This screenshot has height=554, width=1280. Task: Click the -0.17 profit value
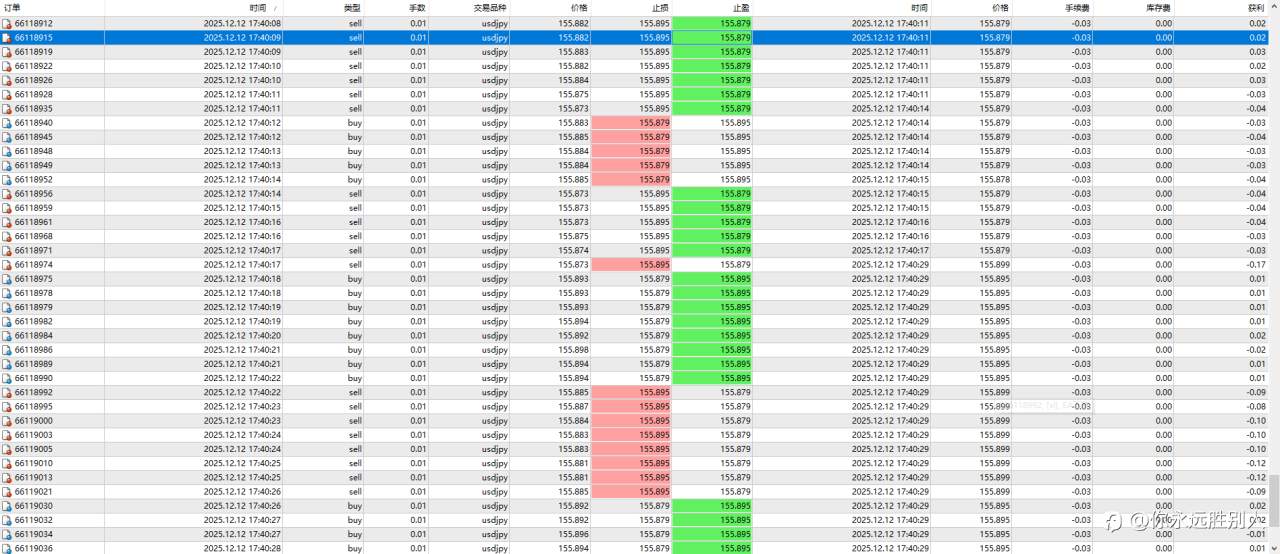click(1255, 264)
